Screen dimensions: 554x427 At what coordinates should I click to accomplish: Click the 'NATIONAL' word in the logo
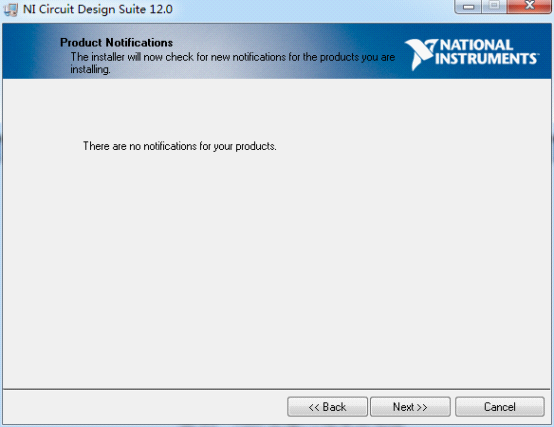click(476, 45)
